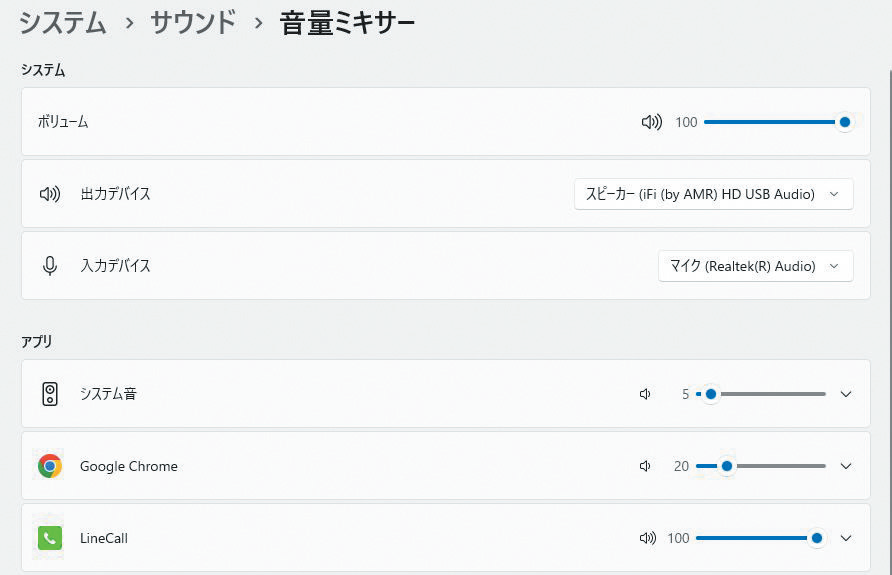Image resolution: width=892 pixels, height=575 pixels.
Task: Mute LineCall volume speaker icon
Action: 647,538
